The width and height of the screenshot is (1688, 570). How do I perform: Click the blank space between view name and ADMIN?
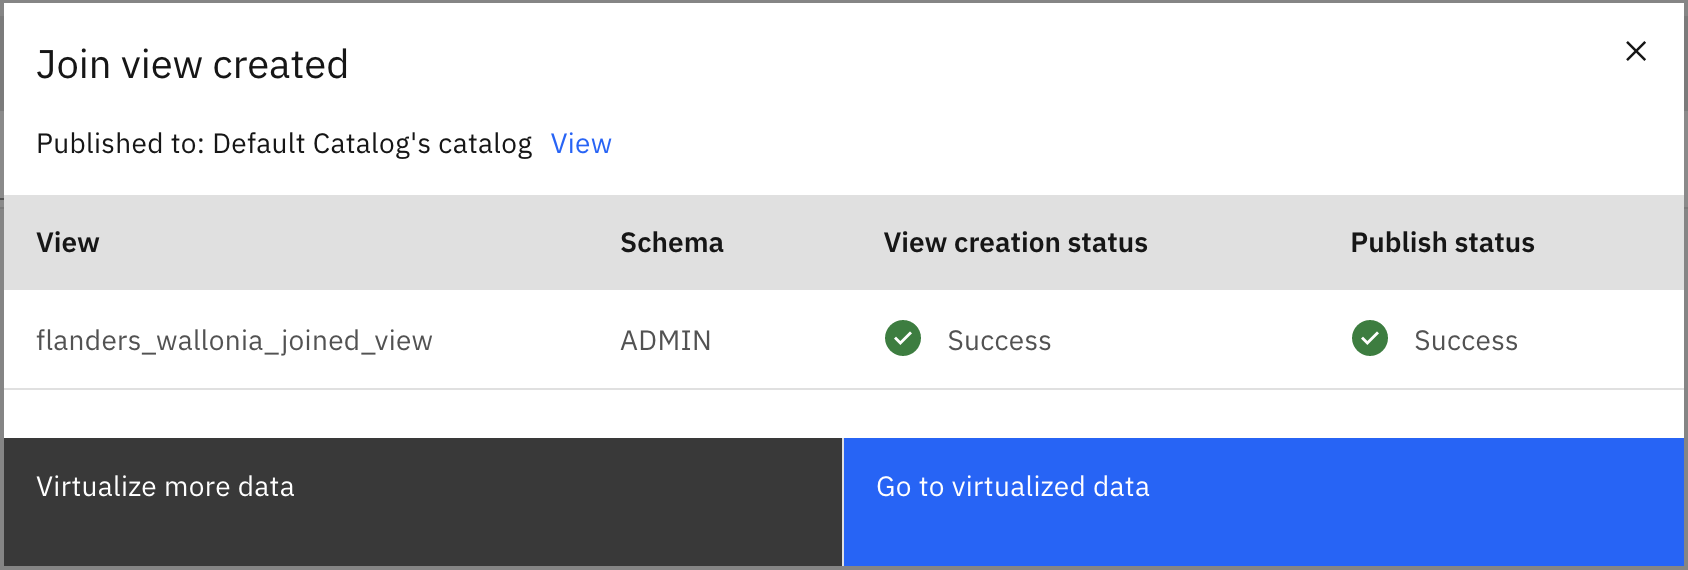(x=526, y=341)
